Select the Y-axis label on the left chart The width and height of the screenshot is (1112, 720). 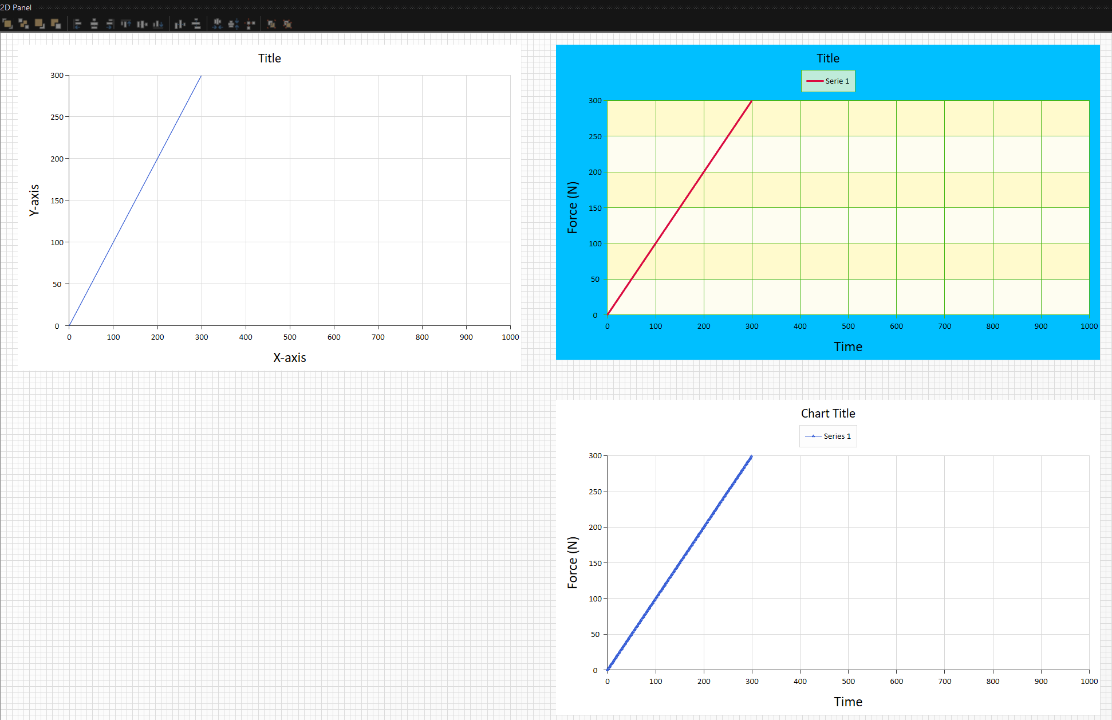pyautogui.click(x=35, y=200)
